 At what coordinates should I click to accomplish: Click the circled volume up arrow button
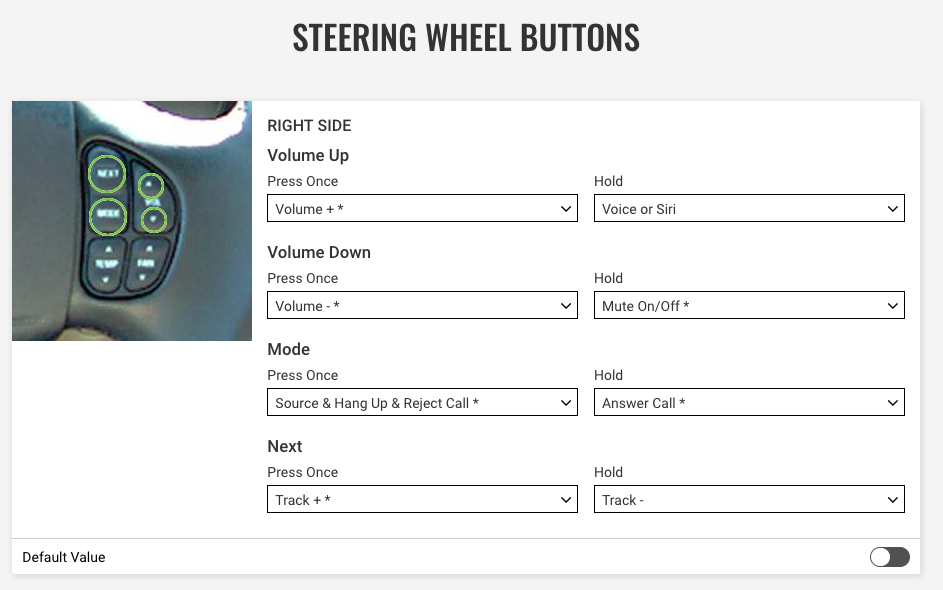152,184
